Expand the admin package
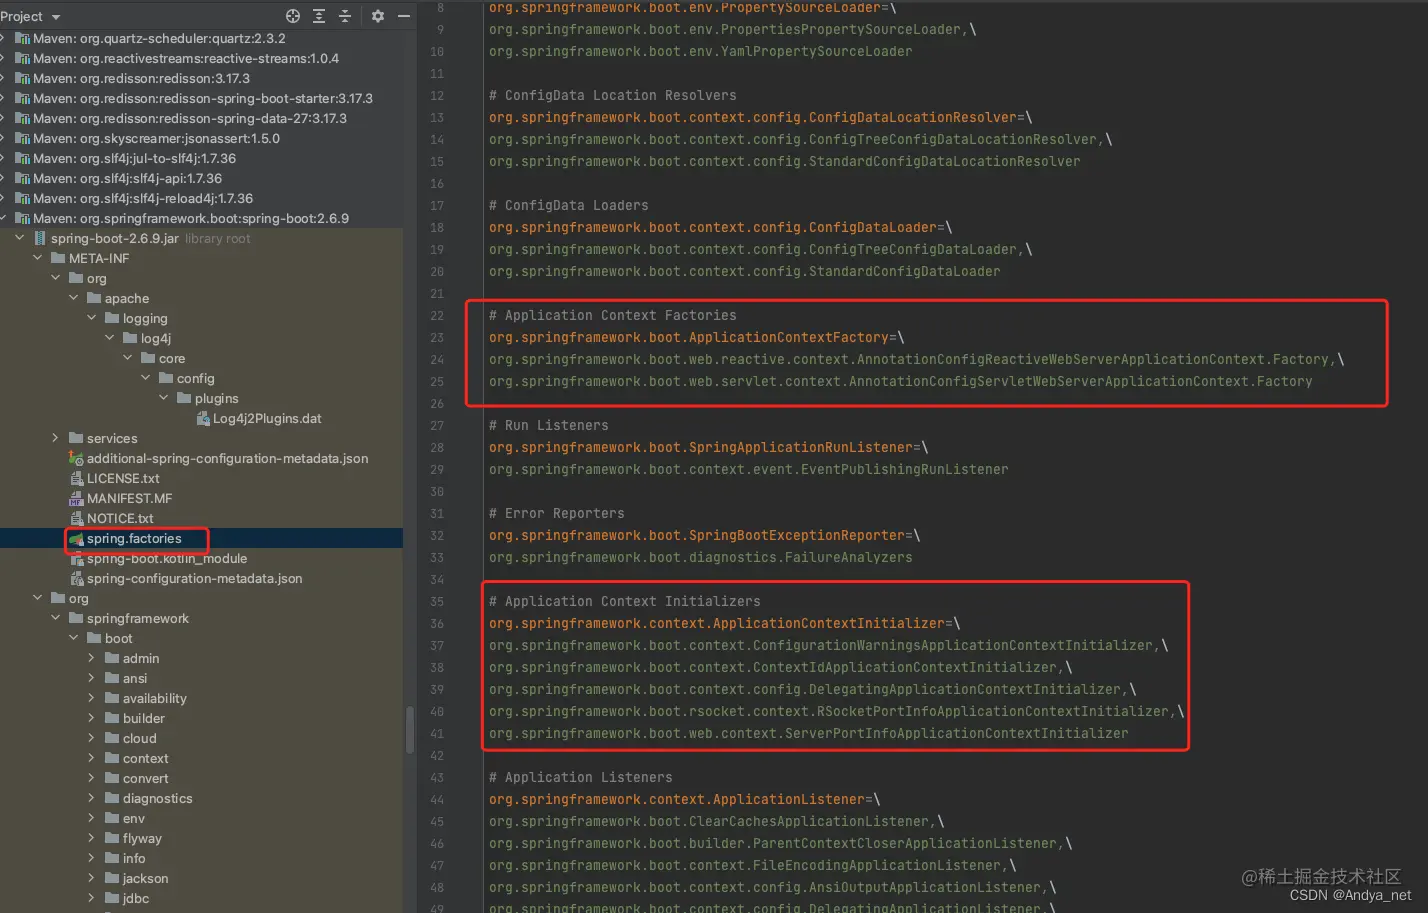This screenshot has height=913, width=1428. [91, 658]
